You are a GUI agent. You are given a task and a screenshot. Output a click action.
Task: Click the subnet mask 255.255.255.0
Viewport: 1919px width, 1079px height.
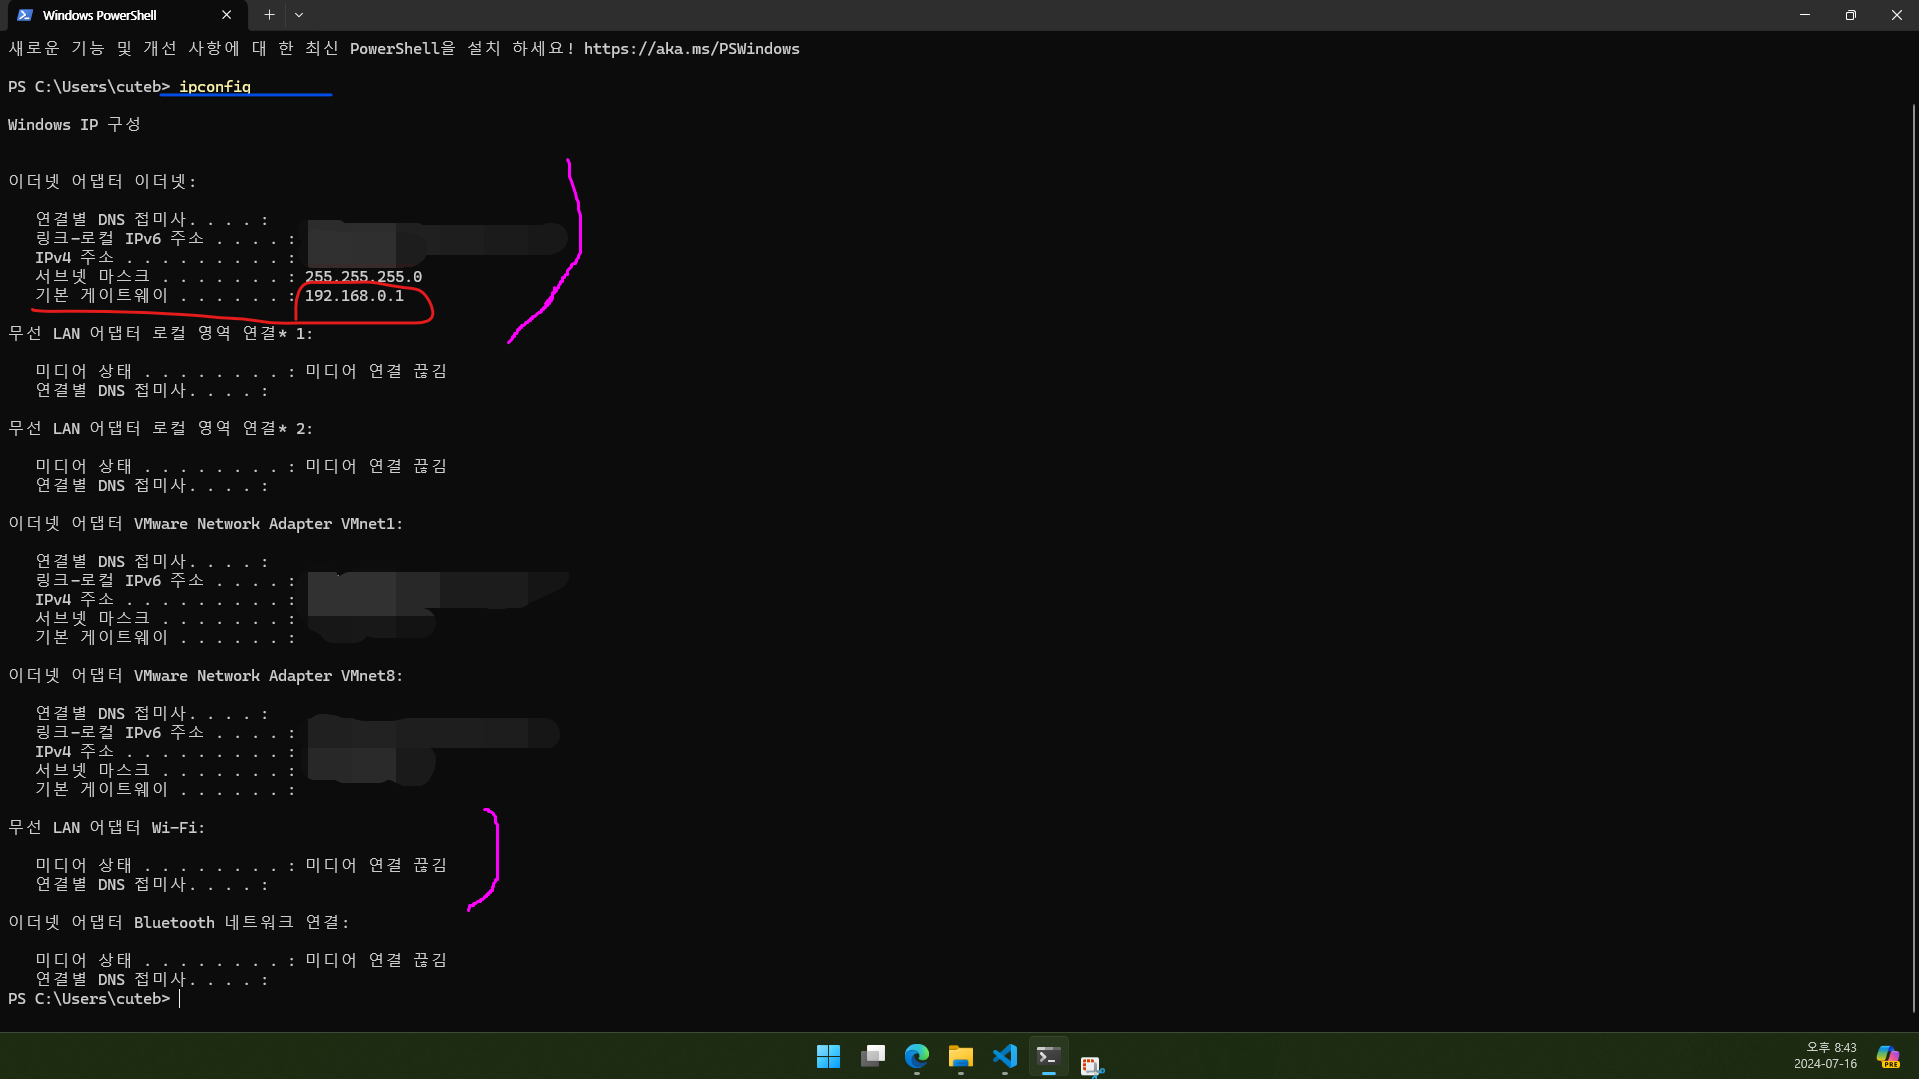click(363, 277)
